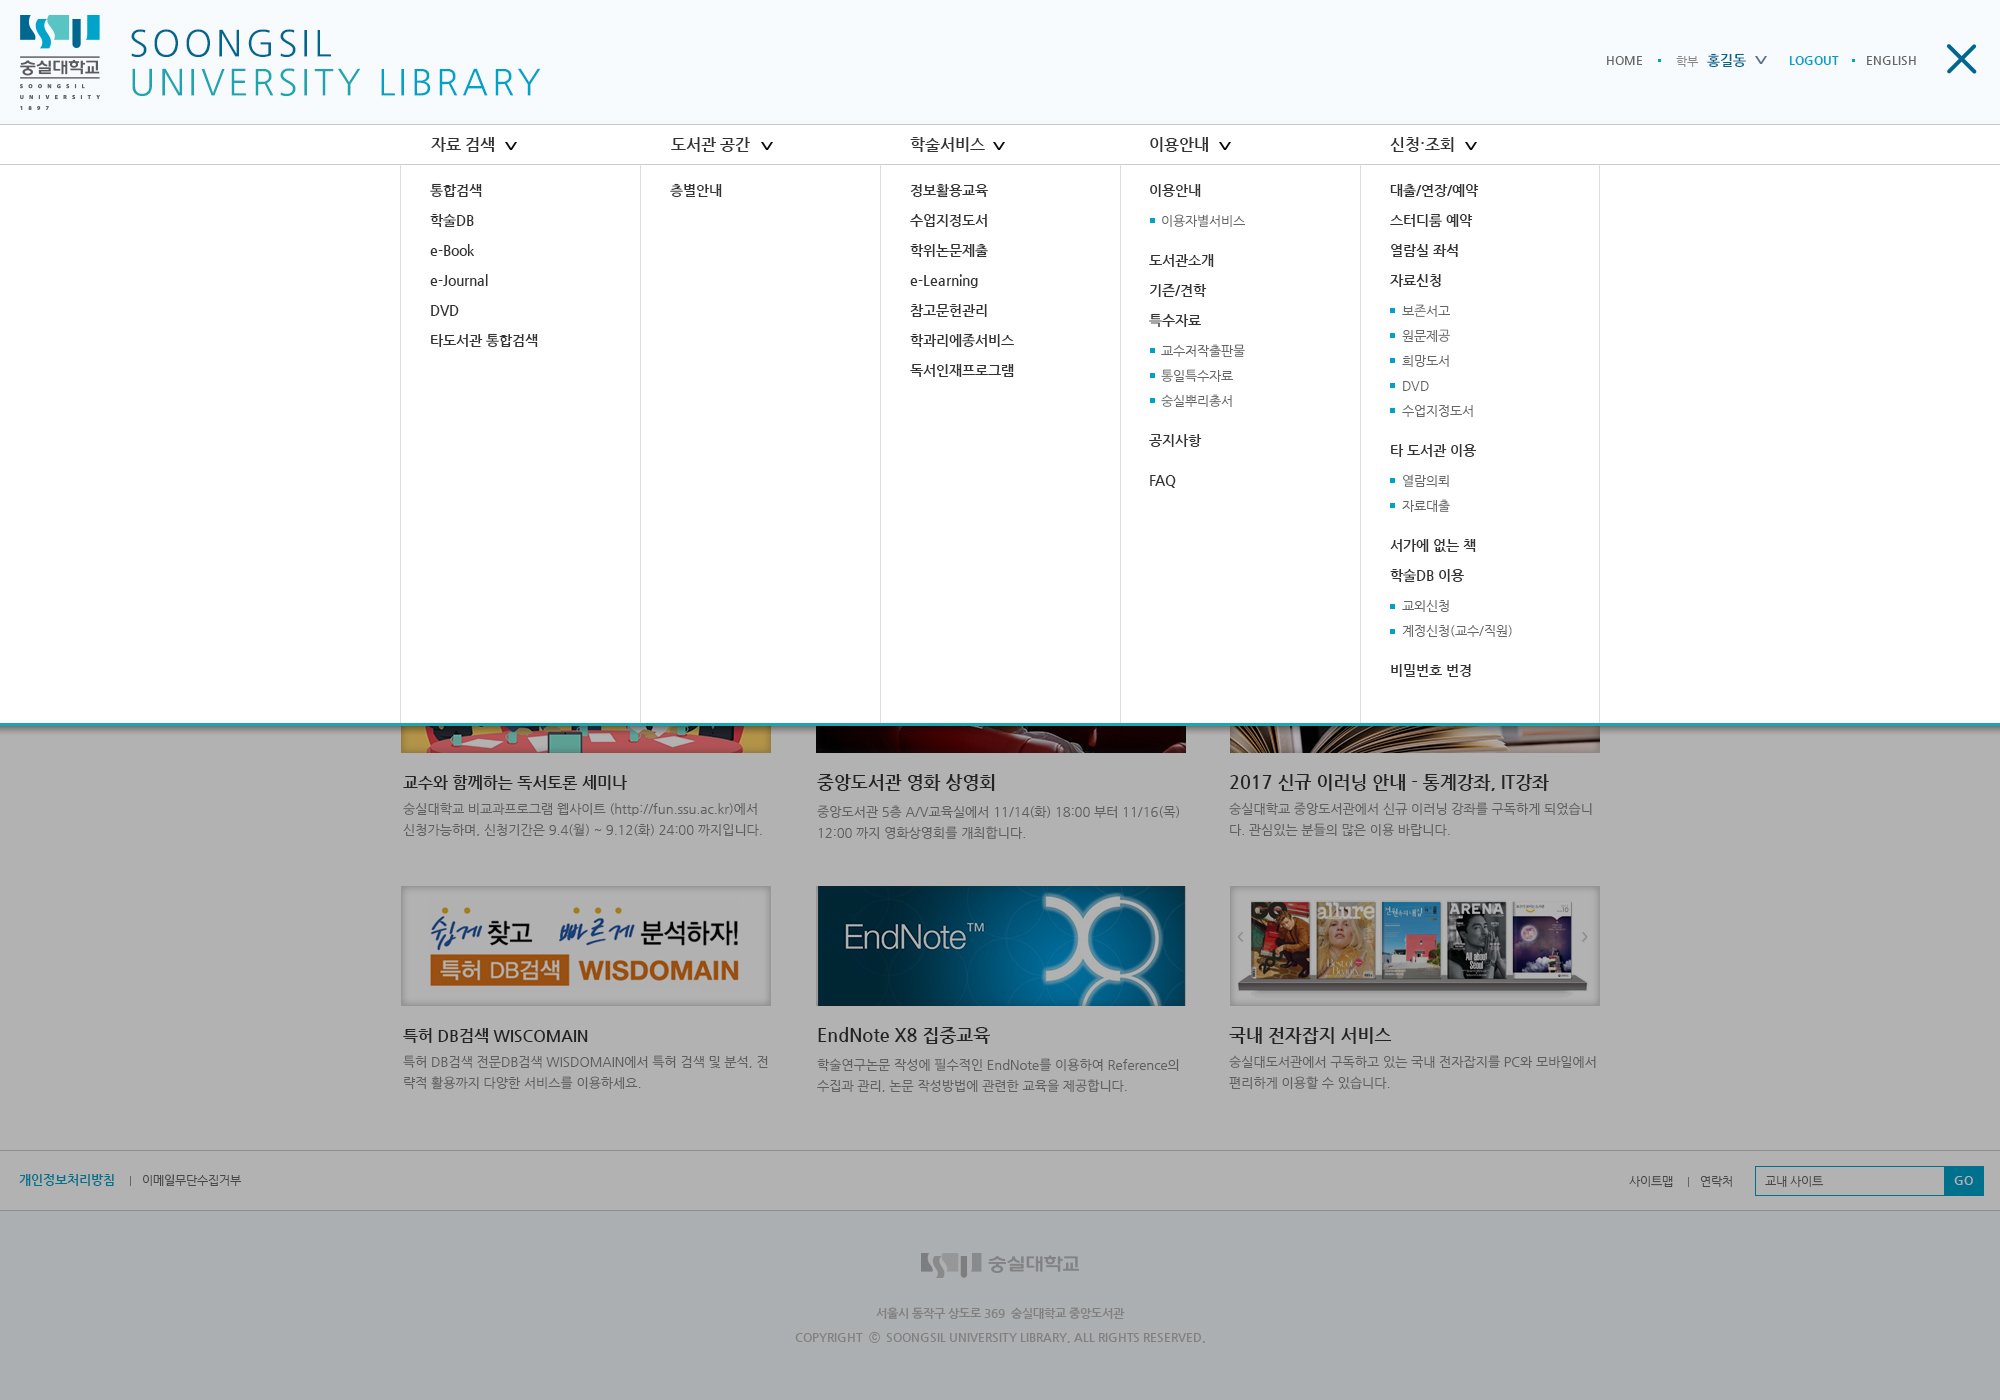Open 학술DB 이용 menu item
Viewport: 2000px width, 1400px height.
1426,575
